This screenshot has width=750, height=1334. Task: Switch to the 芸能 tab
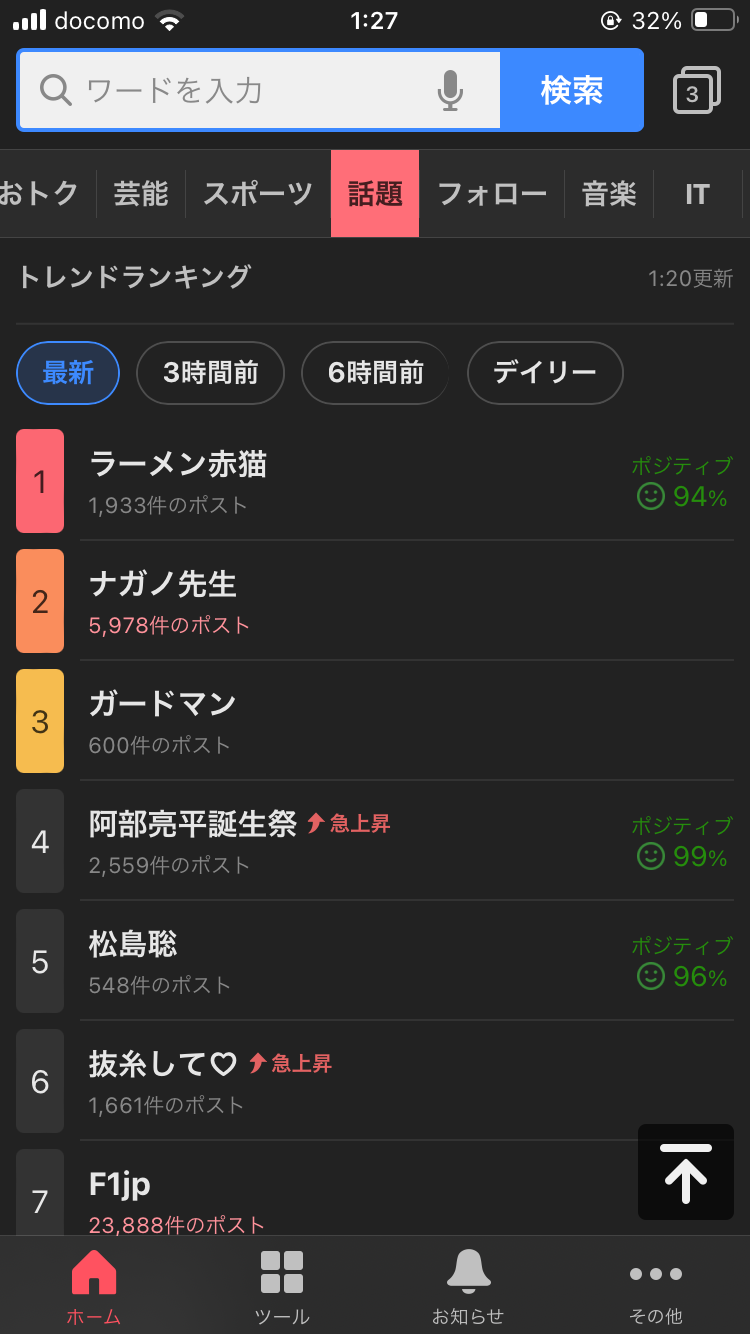click(x=141, y=194)
